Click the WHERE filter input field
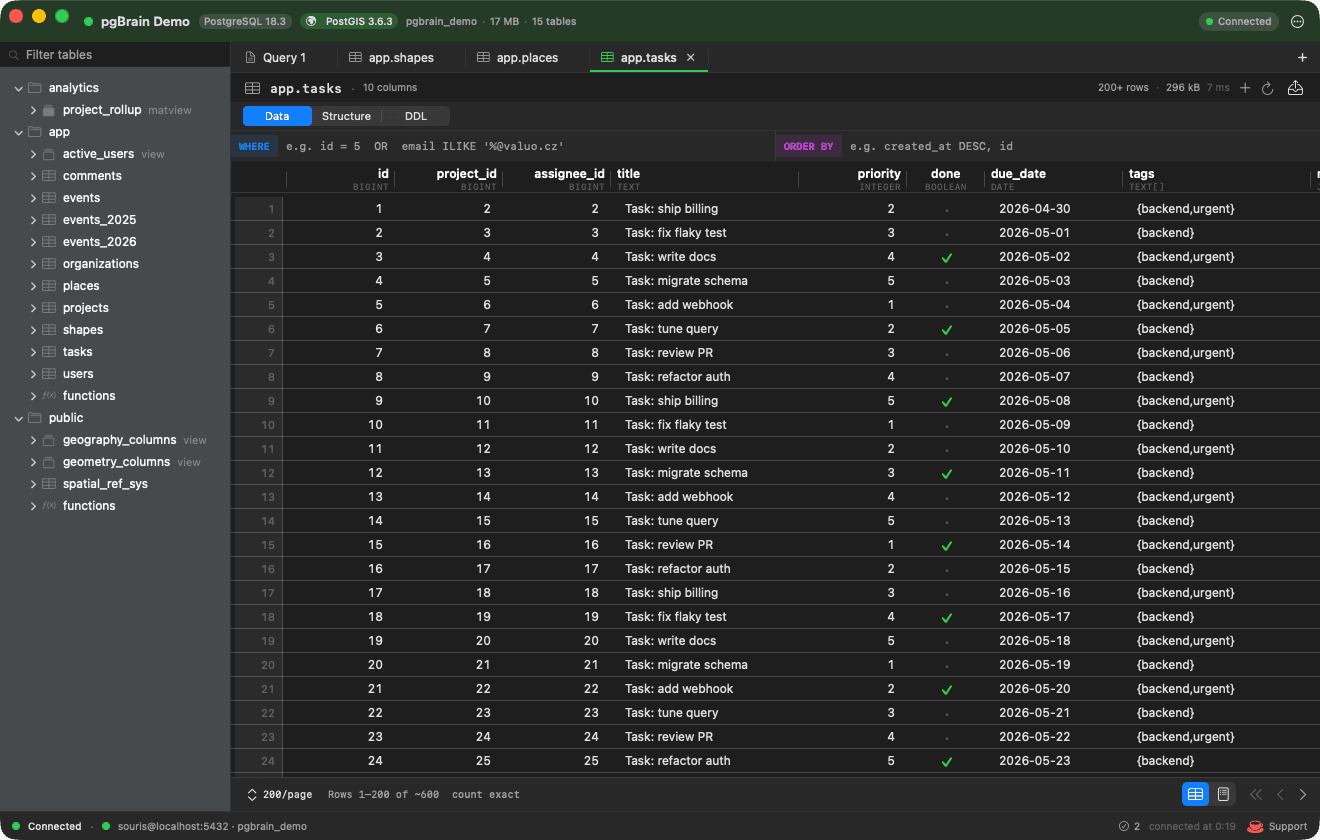Image resolution: width=1320 pixels, height=840 pixels. (526, 146)
